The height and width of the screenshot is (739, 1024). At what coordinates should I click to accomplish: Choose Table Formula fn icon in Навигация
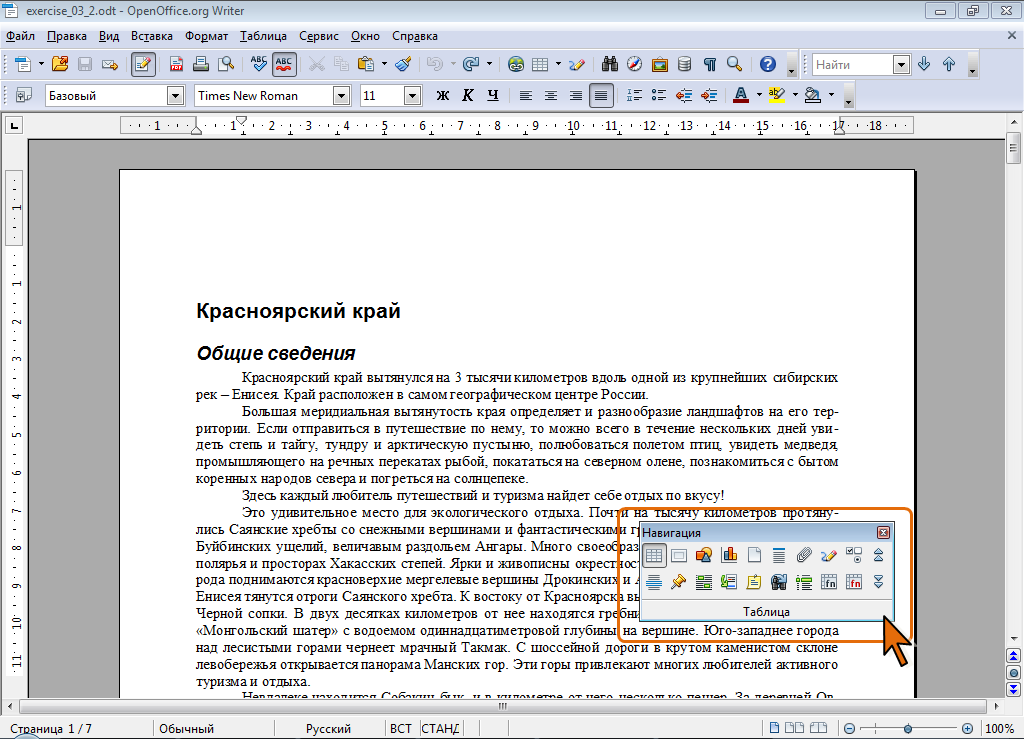829,582
